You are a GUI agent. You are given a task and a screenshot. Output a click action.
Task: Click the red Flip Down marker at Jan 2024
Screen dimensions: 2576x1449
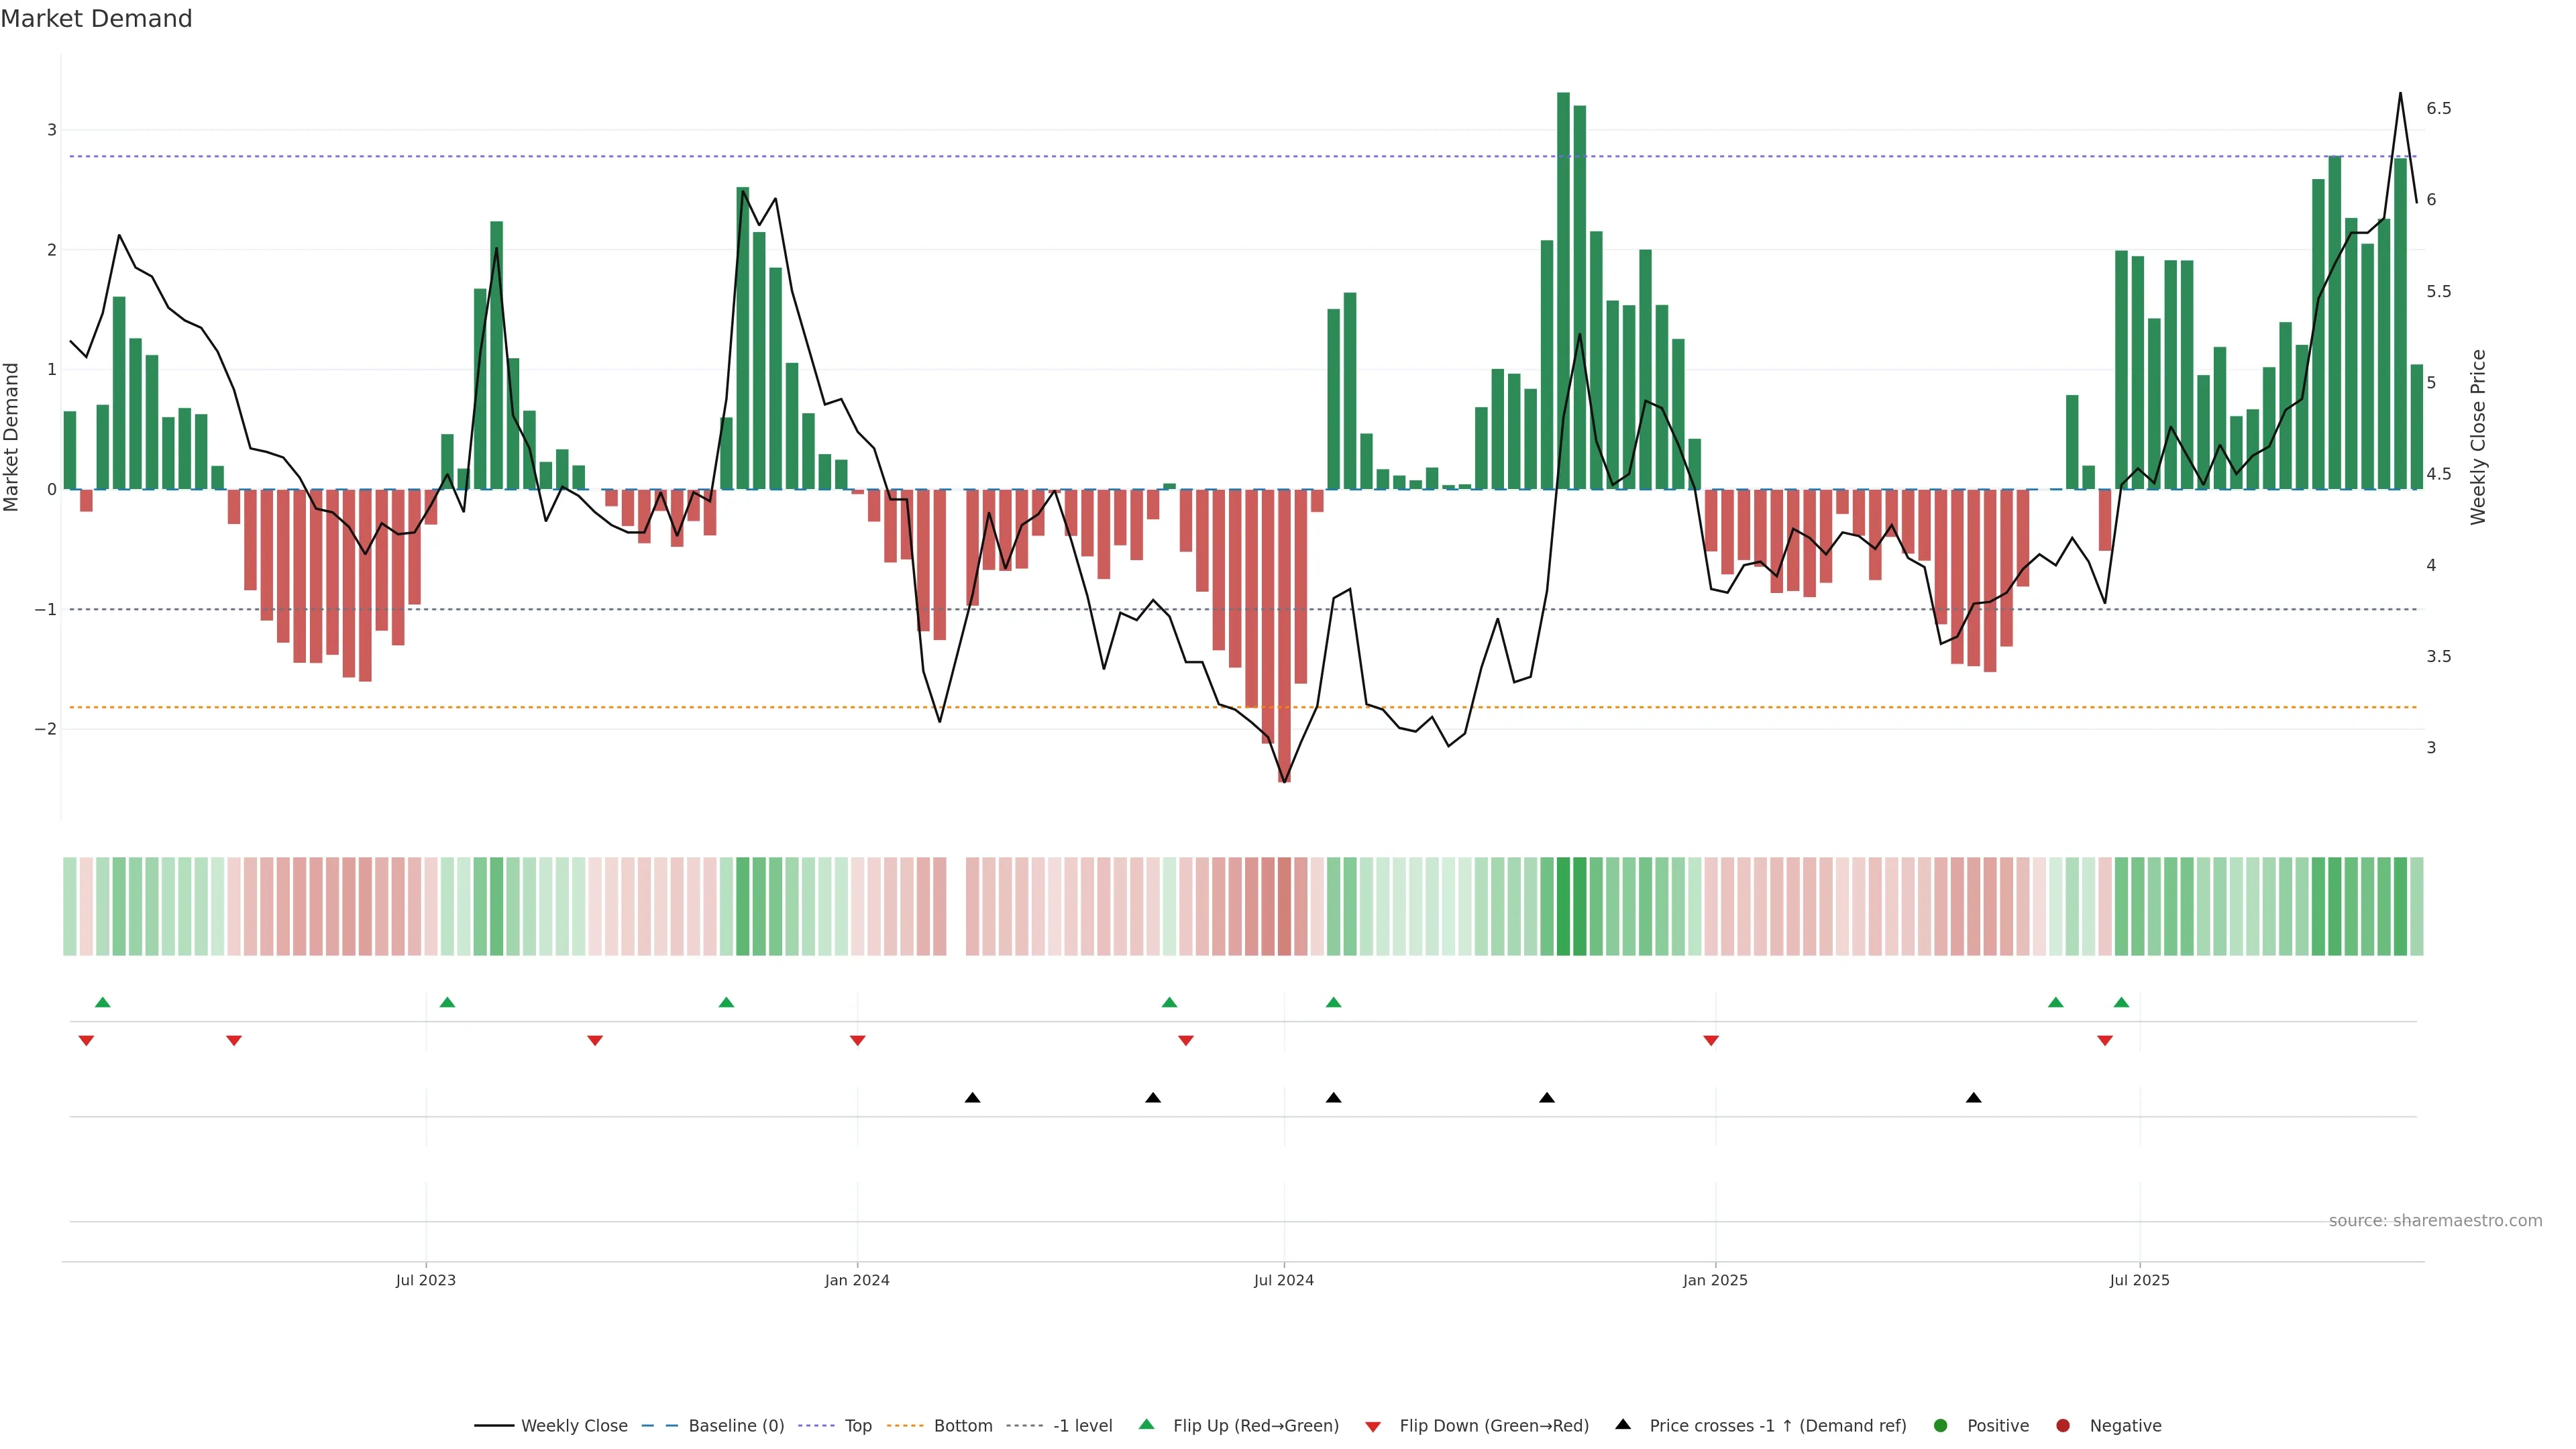tap(857, 1041)
